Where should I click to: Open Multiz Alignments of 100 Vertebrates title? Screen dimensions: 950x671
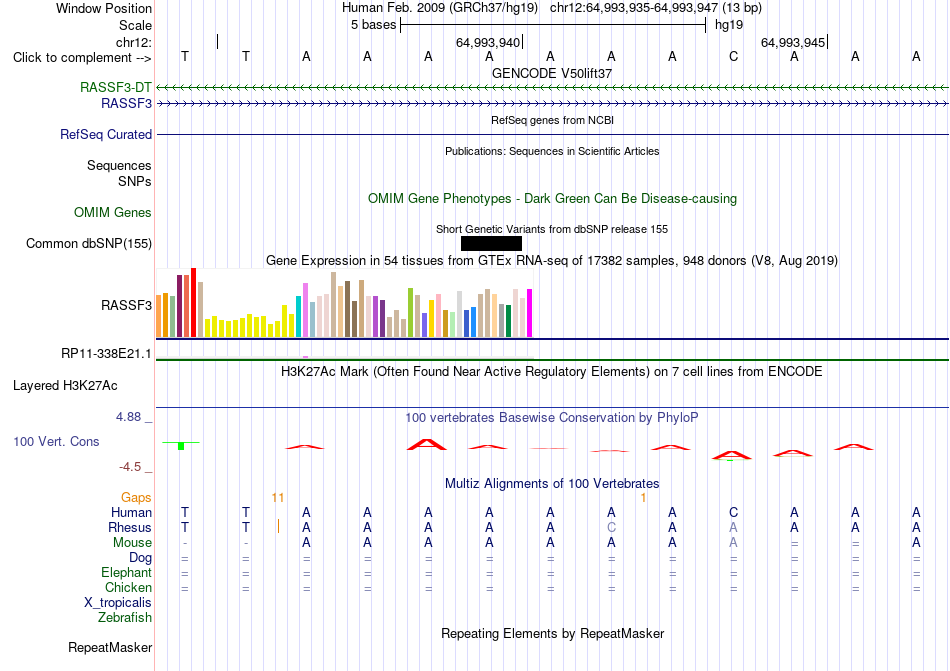point(552,484)
